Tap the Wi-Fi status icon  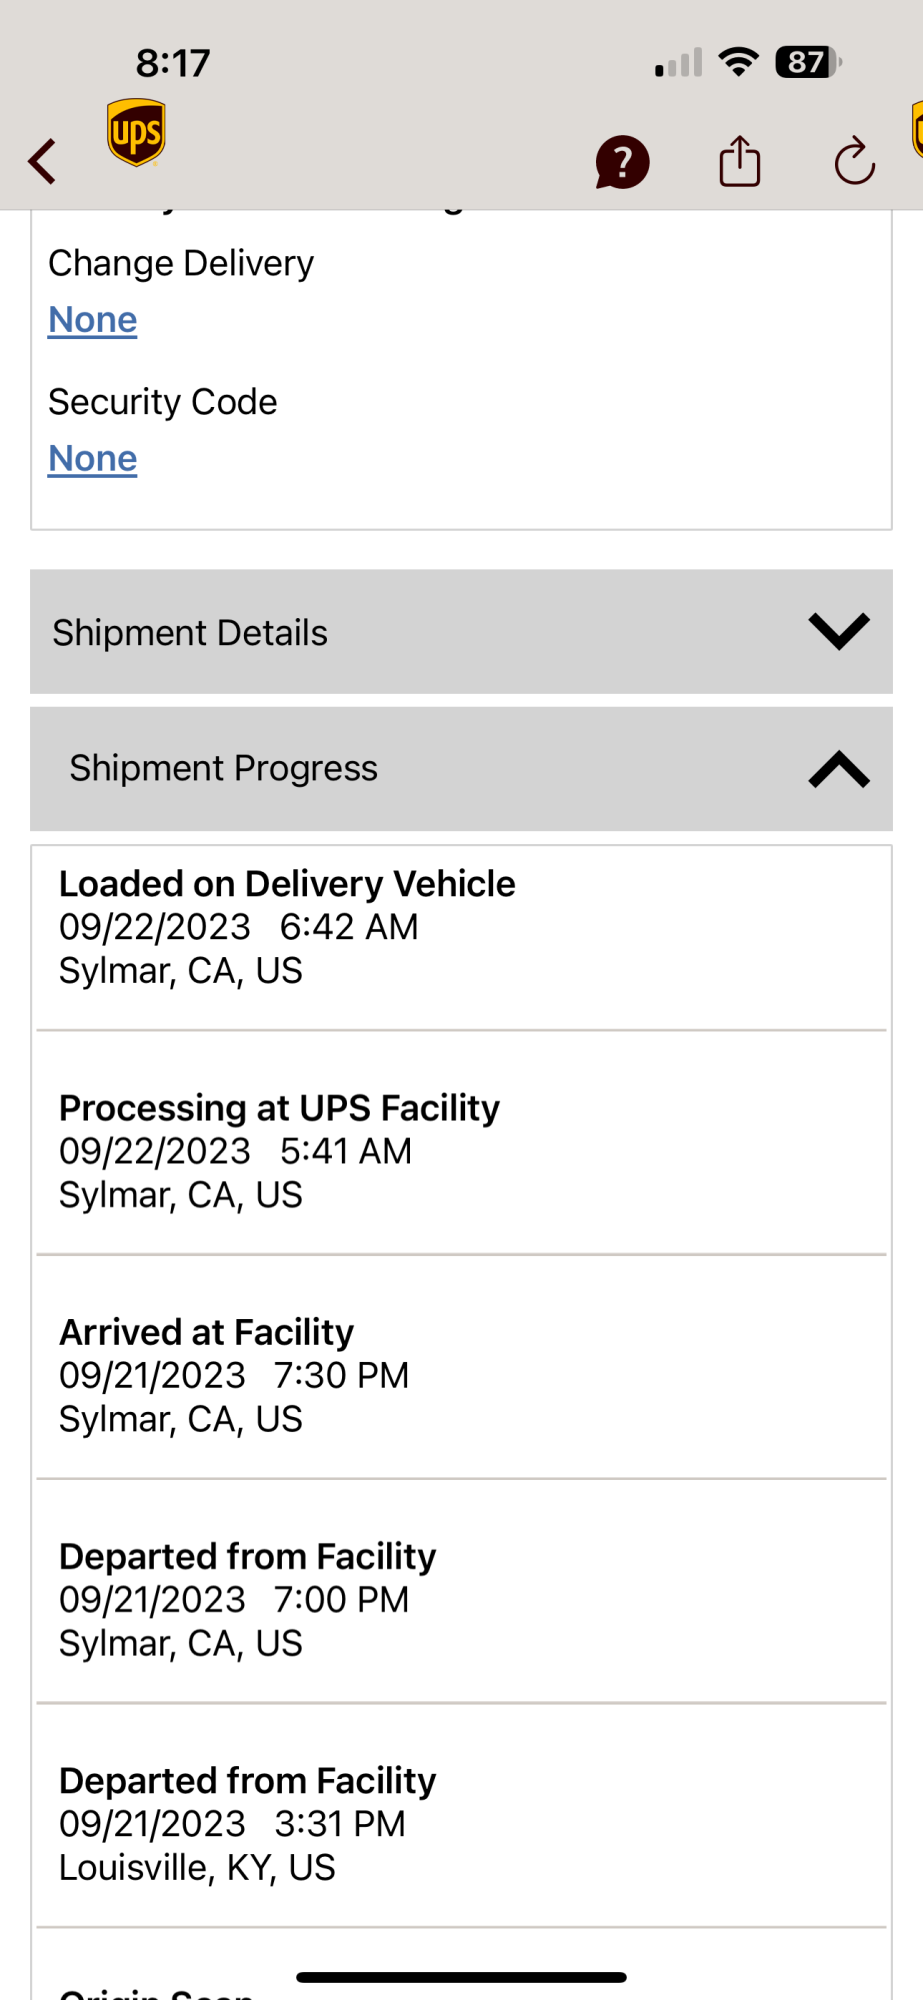pyautogui.click(x=739, y=62)
